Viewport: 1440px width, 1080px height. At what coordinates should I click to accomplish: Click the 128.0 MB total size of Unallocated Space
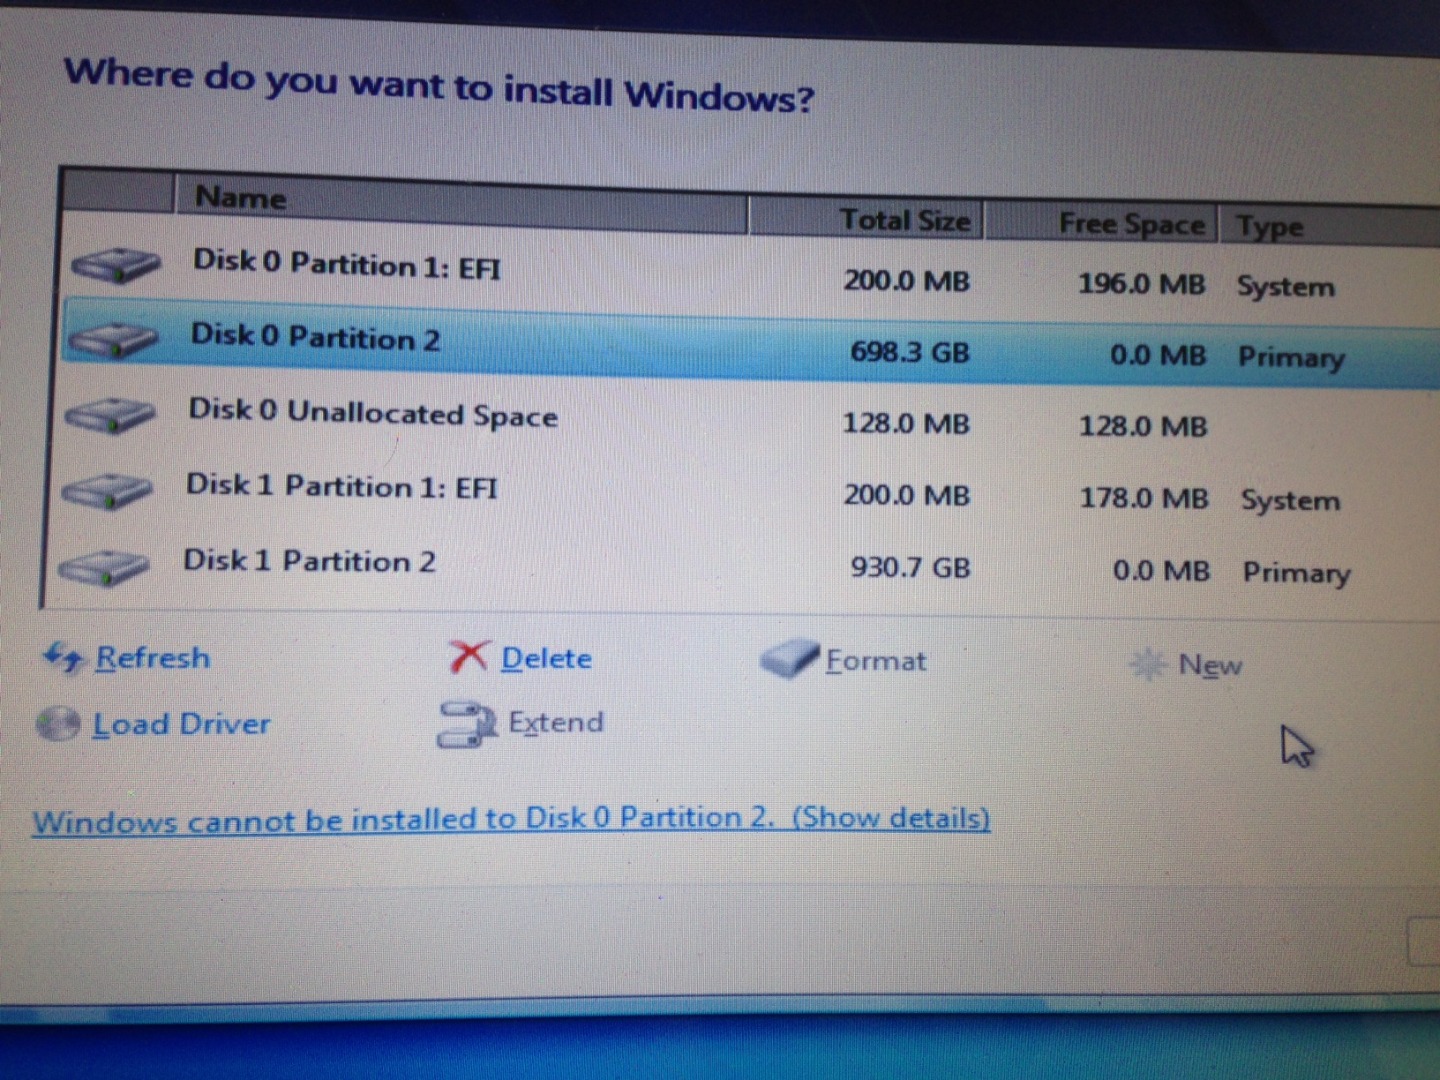906,423
